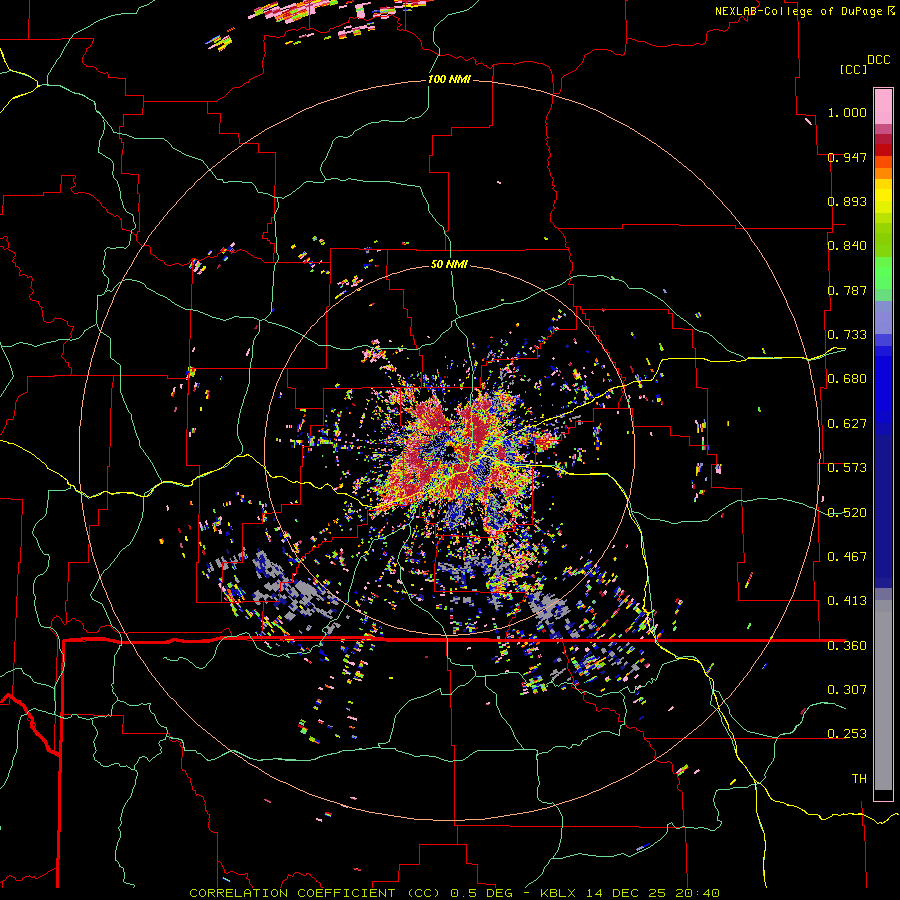Click the 0.733 value on the color scale
This screenshot has height=900, width=900.
pyautogui.click(x=847, y=335)
